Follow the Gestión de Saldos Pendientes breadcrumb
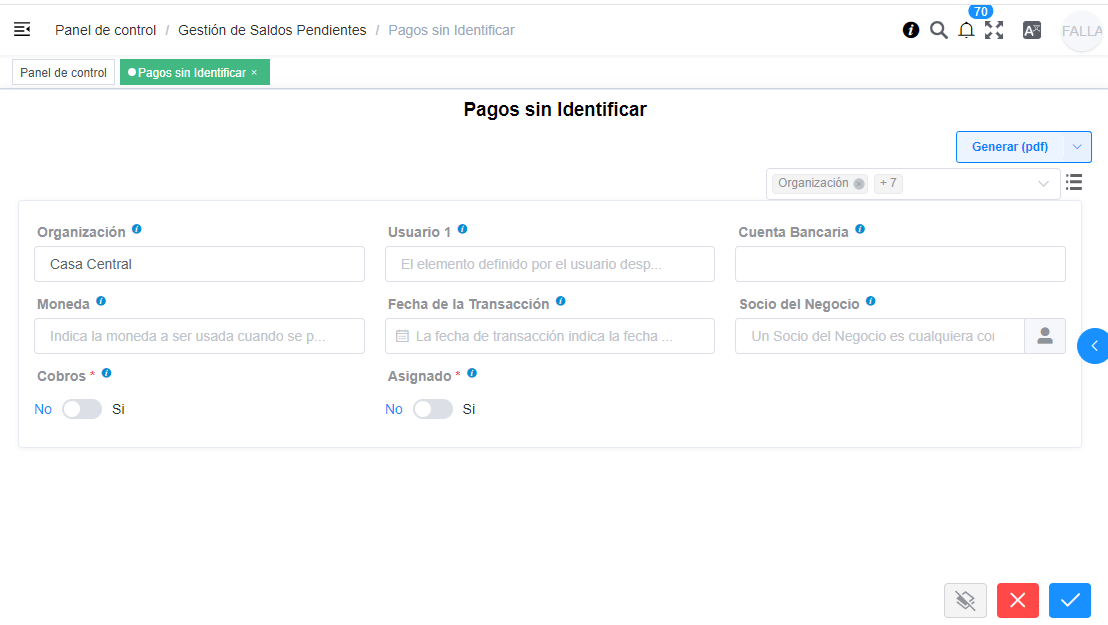 [271, 30]
